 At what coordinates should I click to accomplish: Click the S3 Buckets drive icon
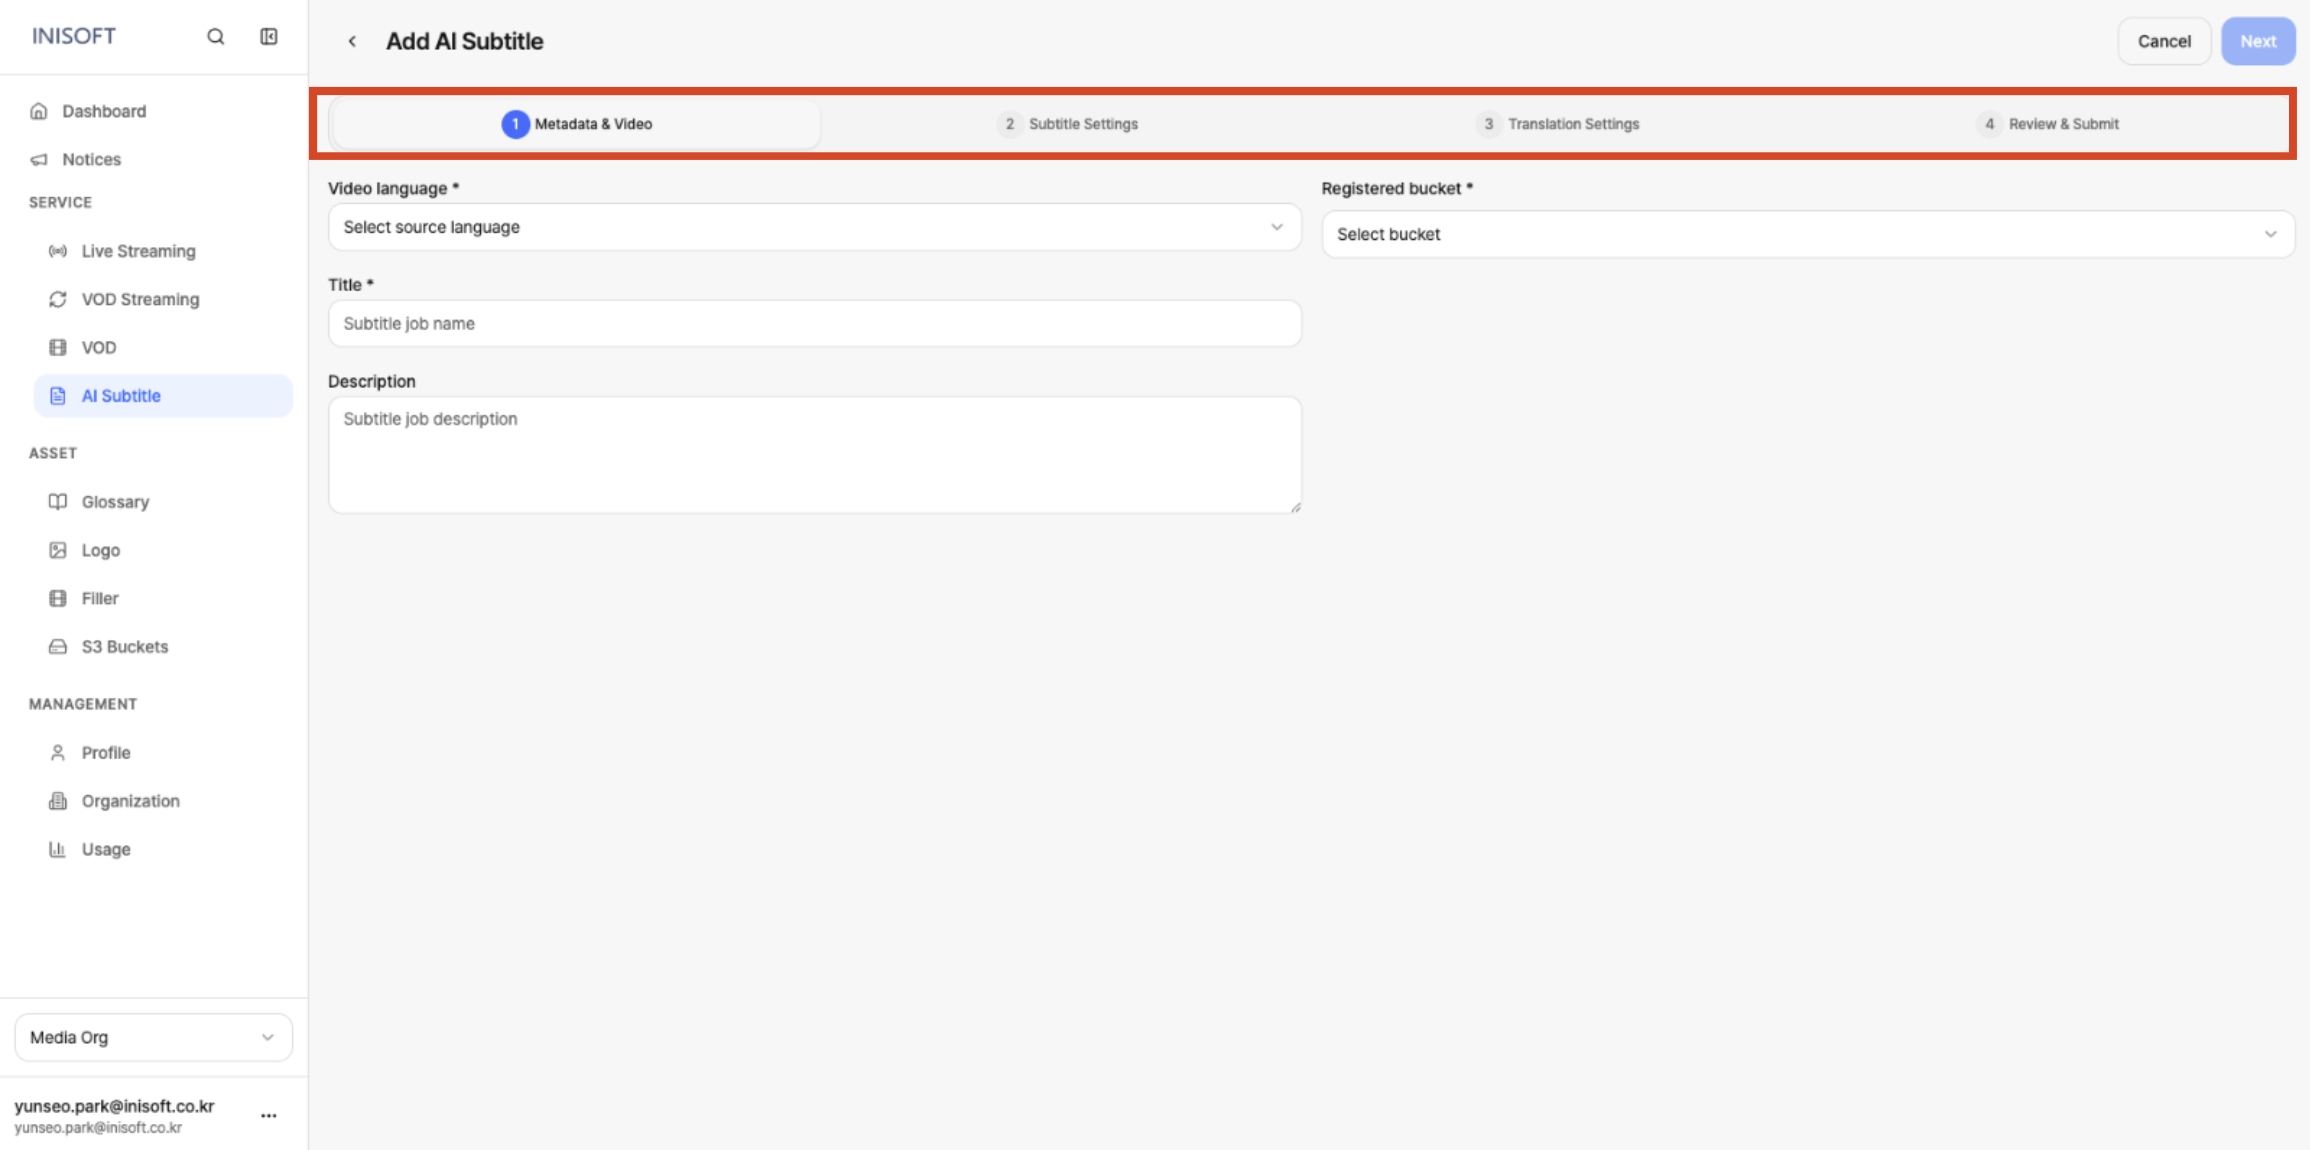(58, 647)
